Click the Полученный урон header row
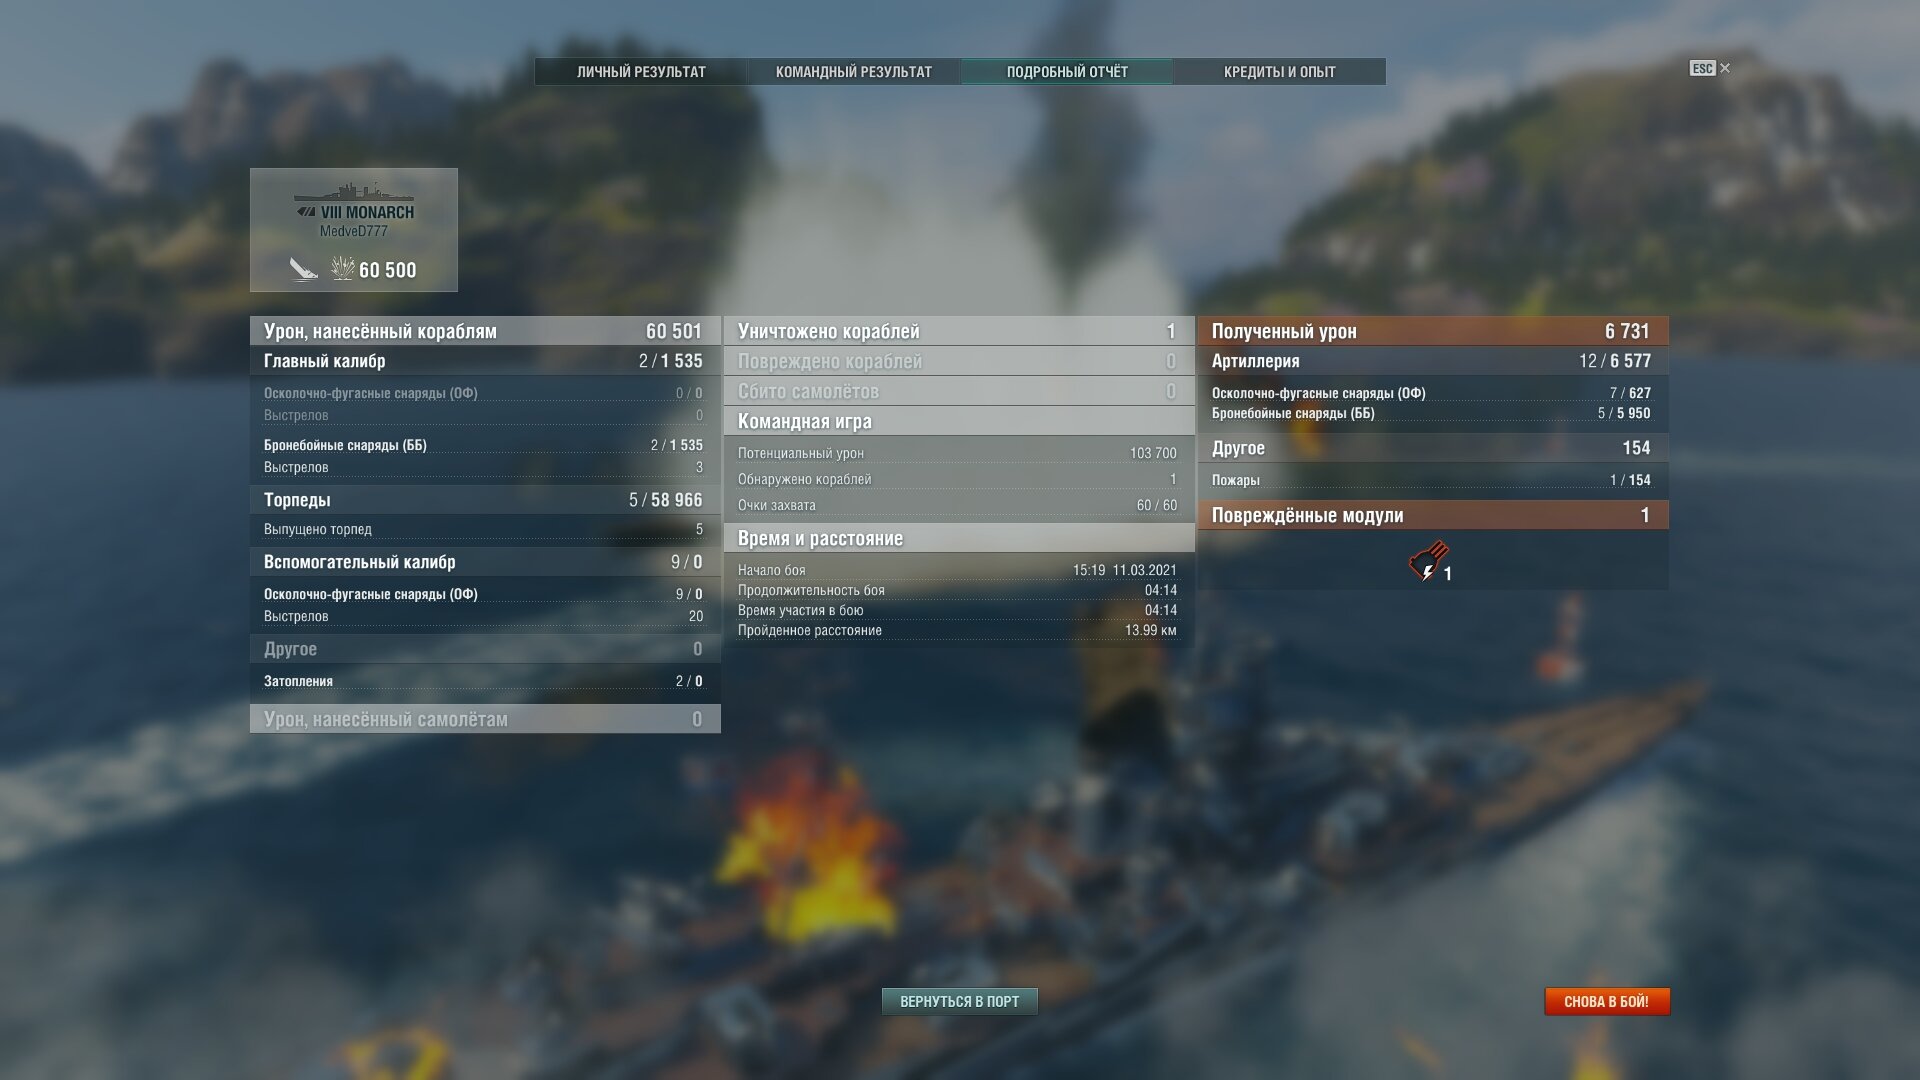The image size is (1920, 1080). click(1433, 331)
